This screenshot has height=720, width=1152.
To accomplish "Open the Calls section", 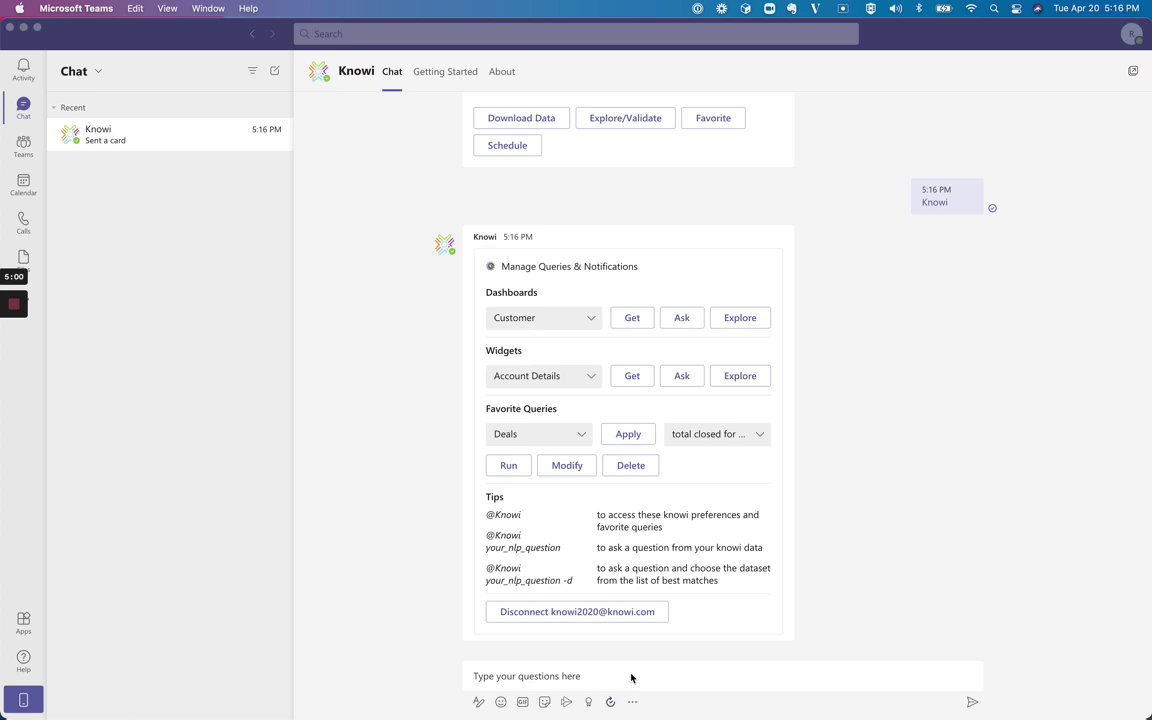I will [x=24, y=223].
